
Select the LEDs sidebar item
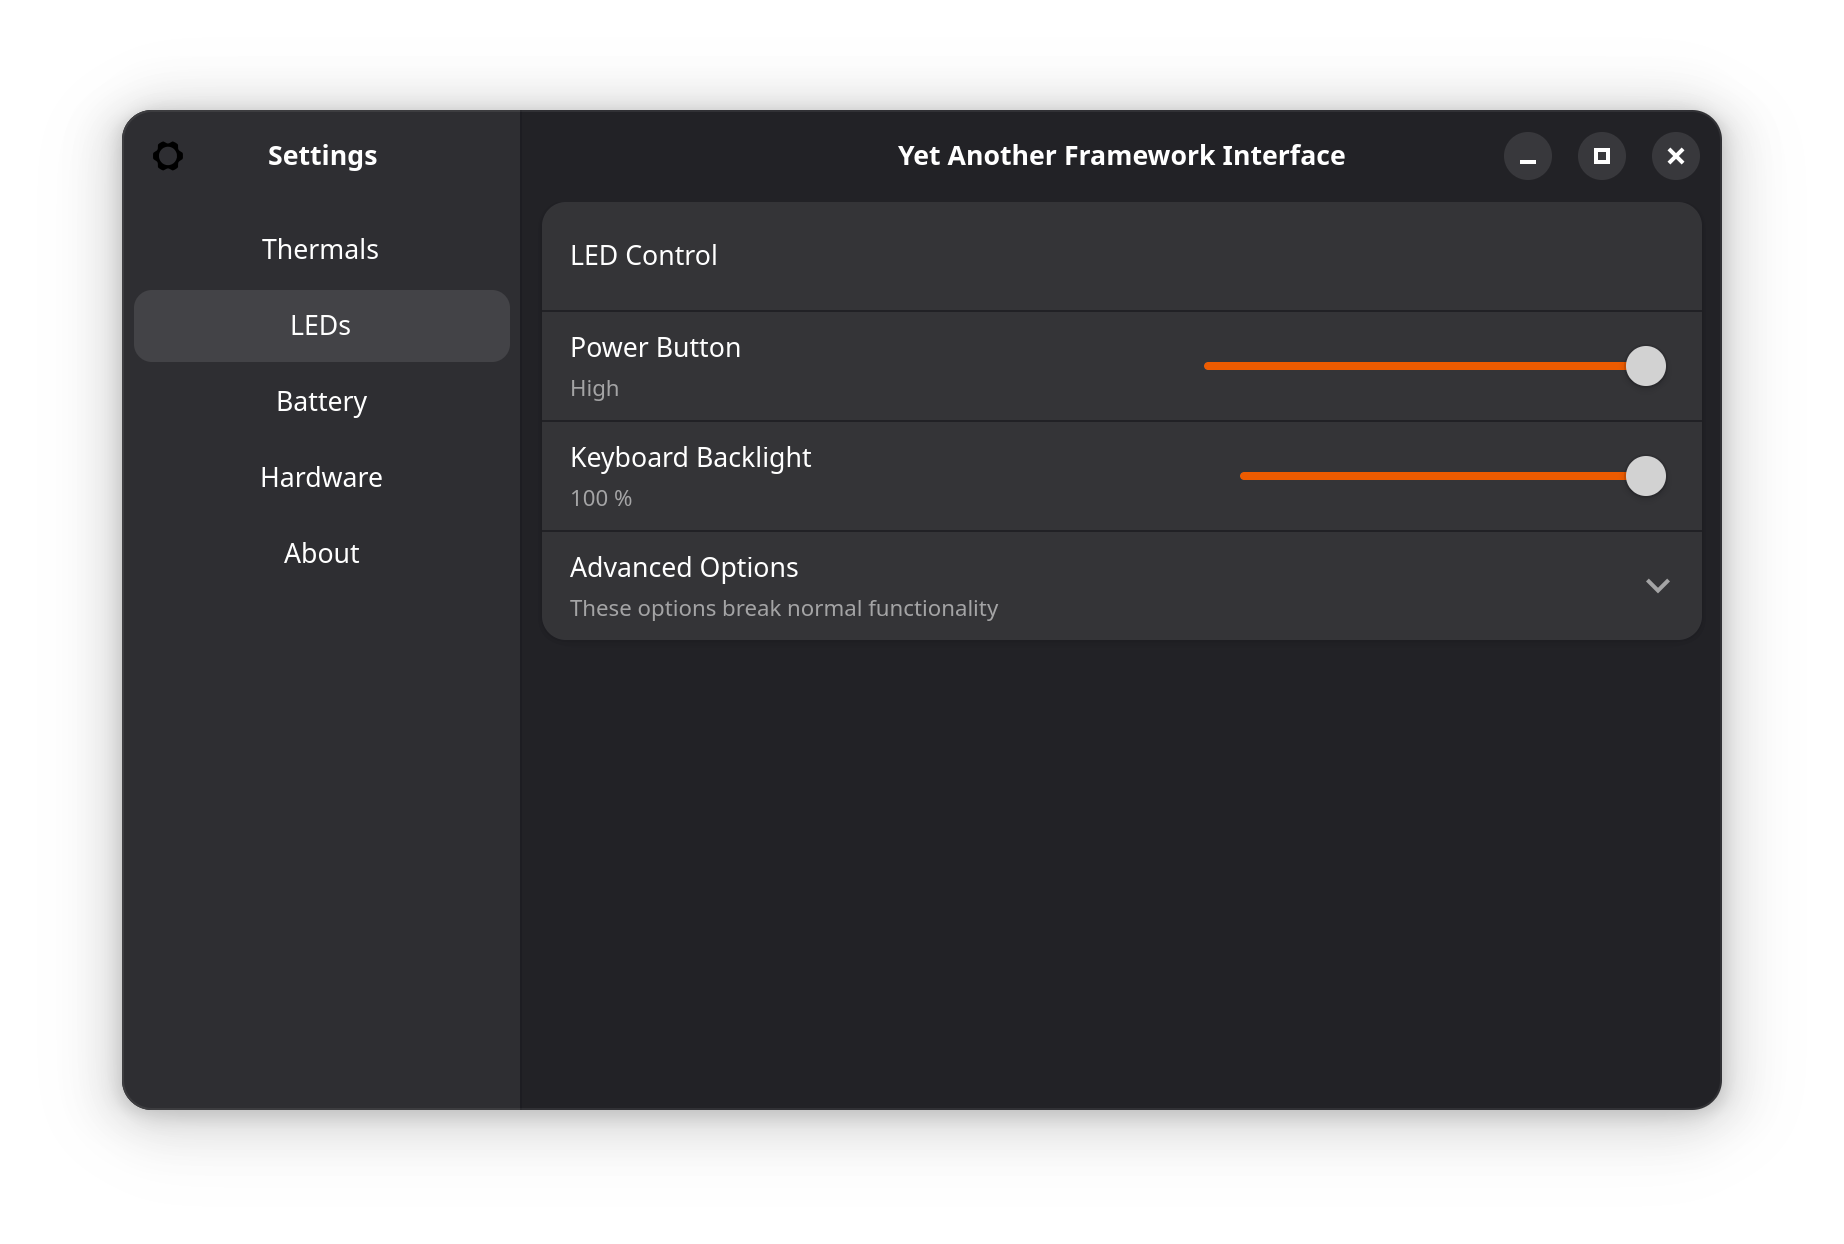(321, 326)
